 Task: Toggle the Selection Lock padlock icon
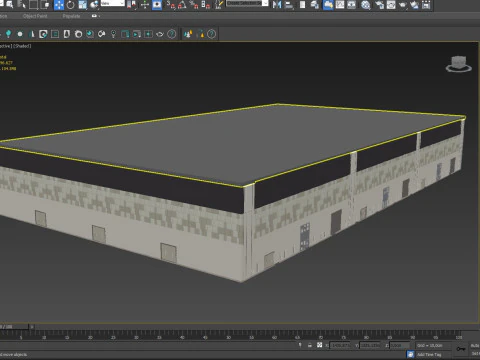coord(310,345)
